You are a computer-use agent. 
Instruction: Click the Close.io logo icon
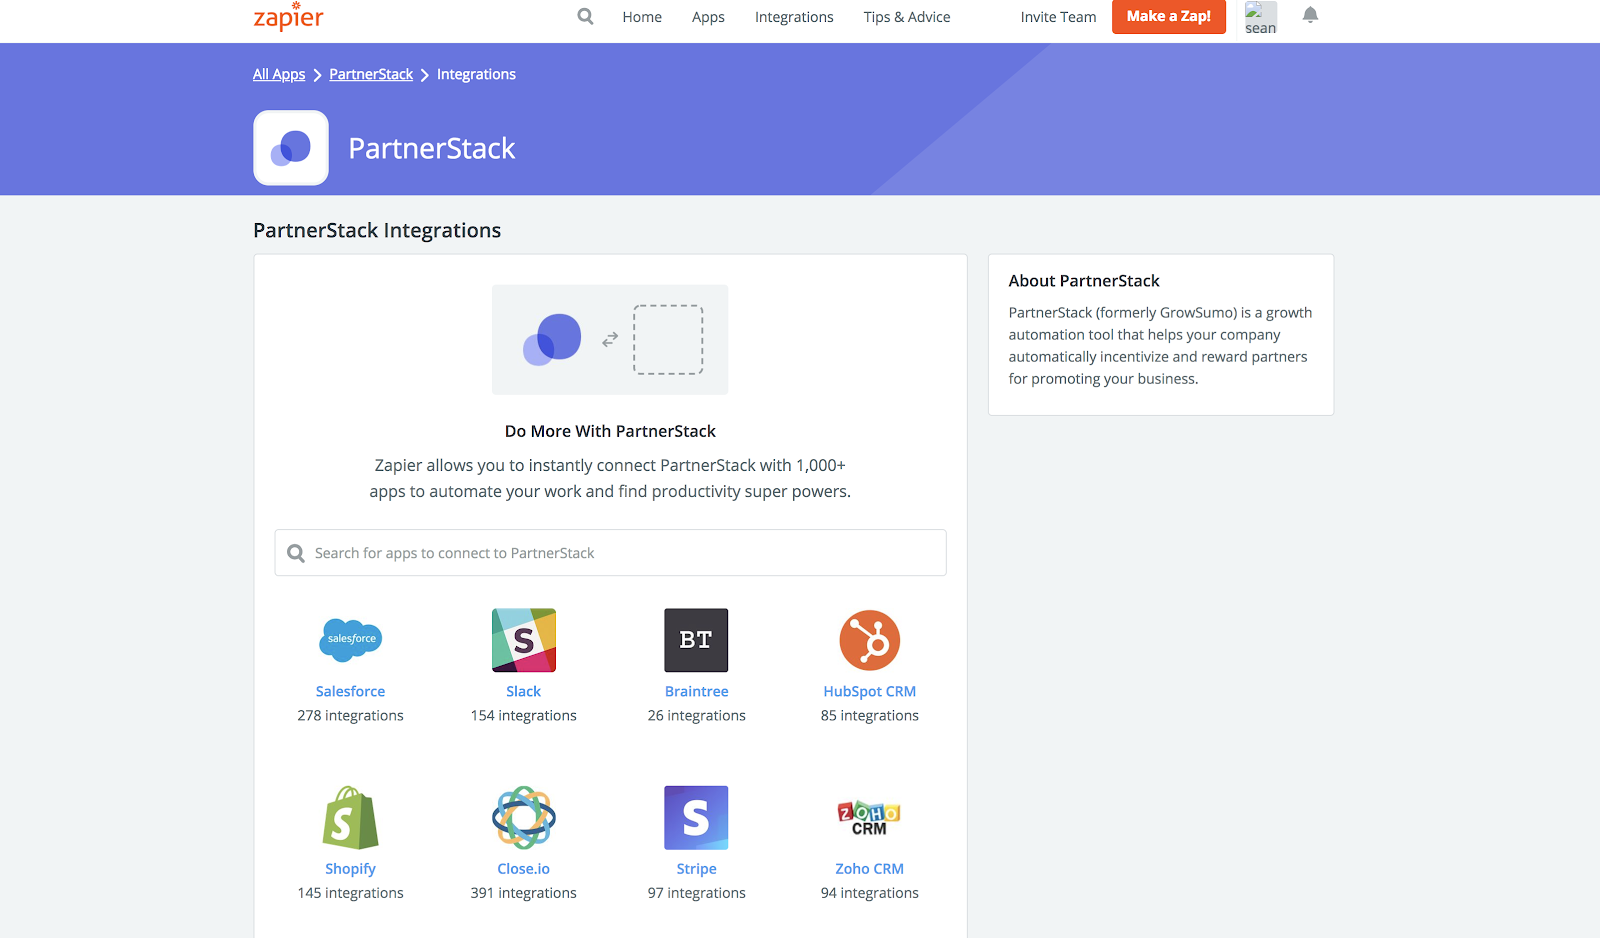(x=524, y=817)
